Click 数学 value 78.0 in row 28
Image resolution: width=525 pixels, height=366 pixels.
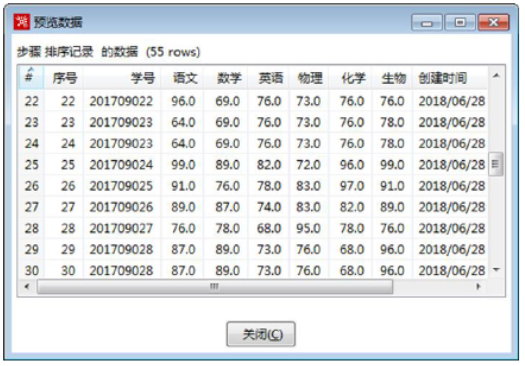tap(227, 228)
